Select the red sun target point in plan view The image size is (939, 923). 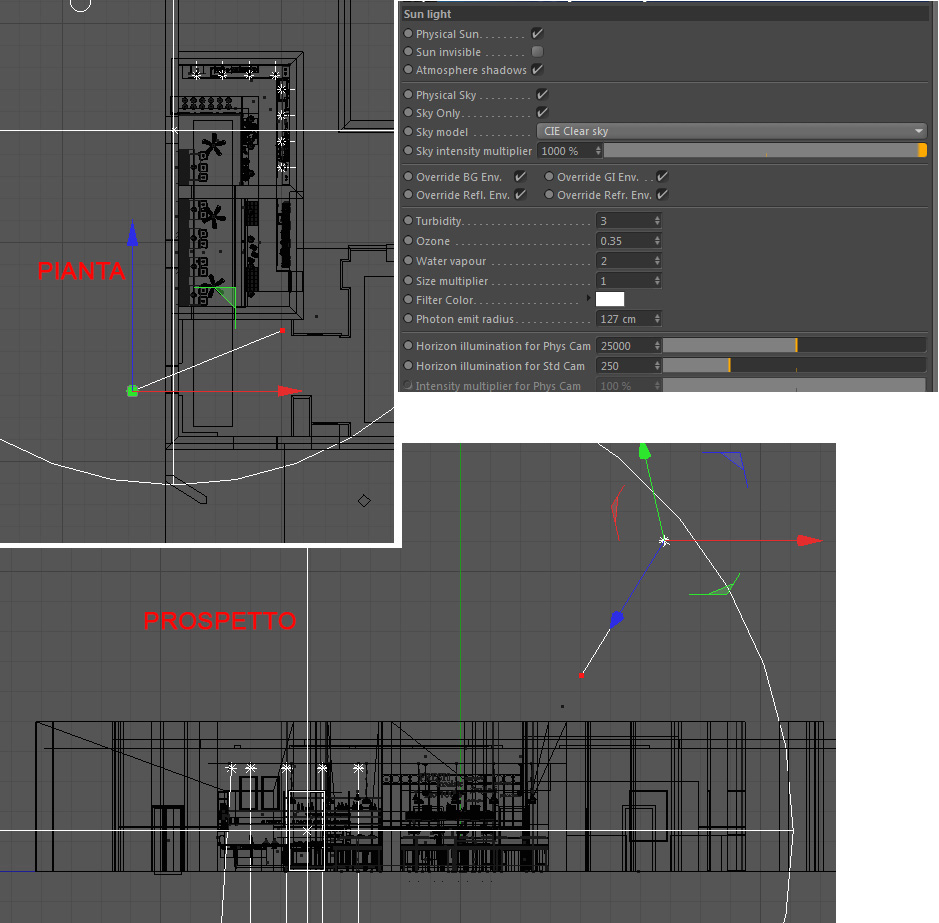tap(283, 330)
